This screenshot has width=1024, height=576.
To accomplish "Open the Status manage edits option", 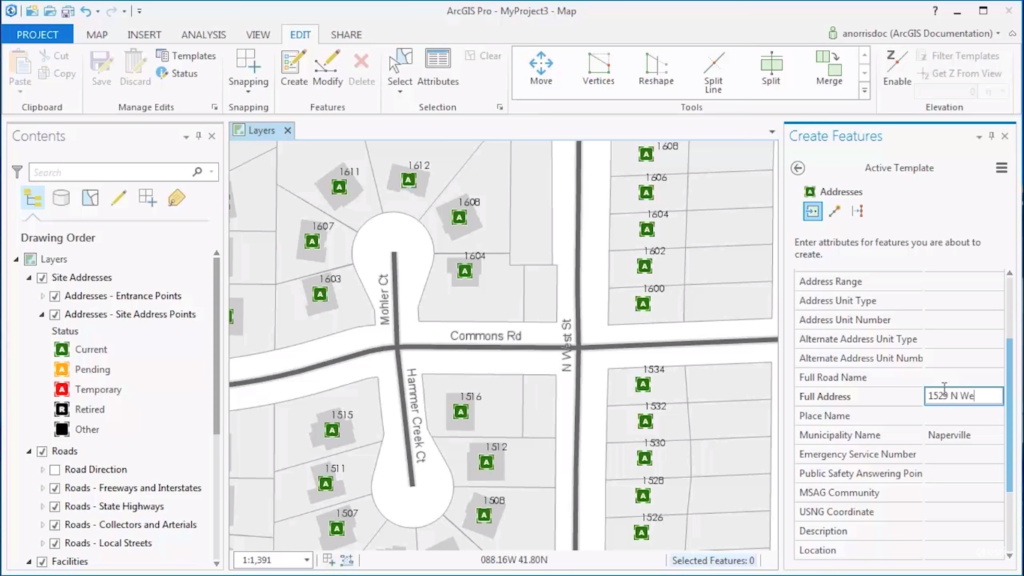I will click(176, 73).
